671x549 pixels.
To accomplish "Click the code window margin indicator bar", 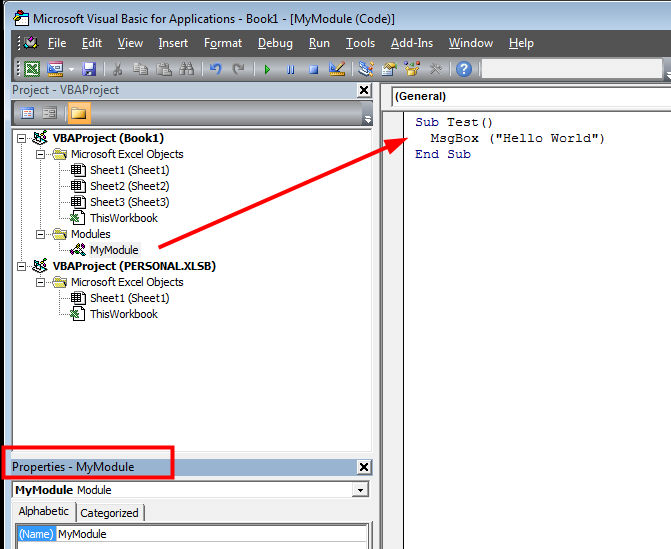I will (x=393, y=329).
